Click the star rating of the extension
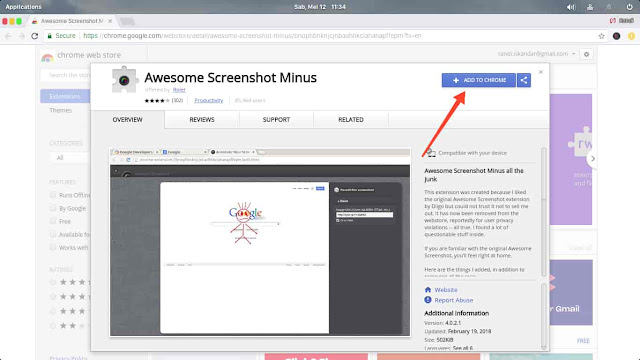The height and width of the screenshot is (360, 640). [157, 100]
